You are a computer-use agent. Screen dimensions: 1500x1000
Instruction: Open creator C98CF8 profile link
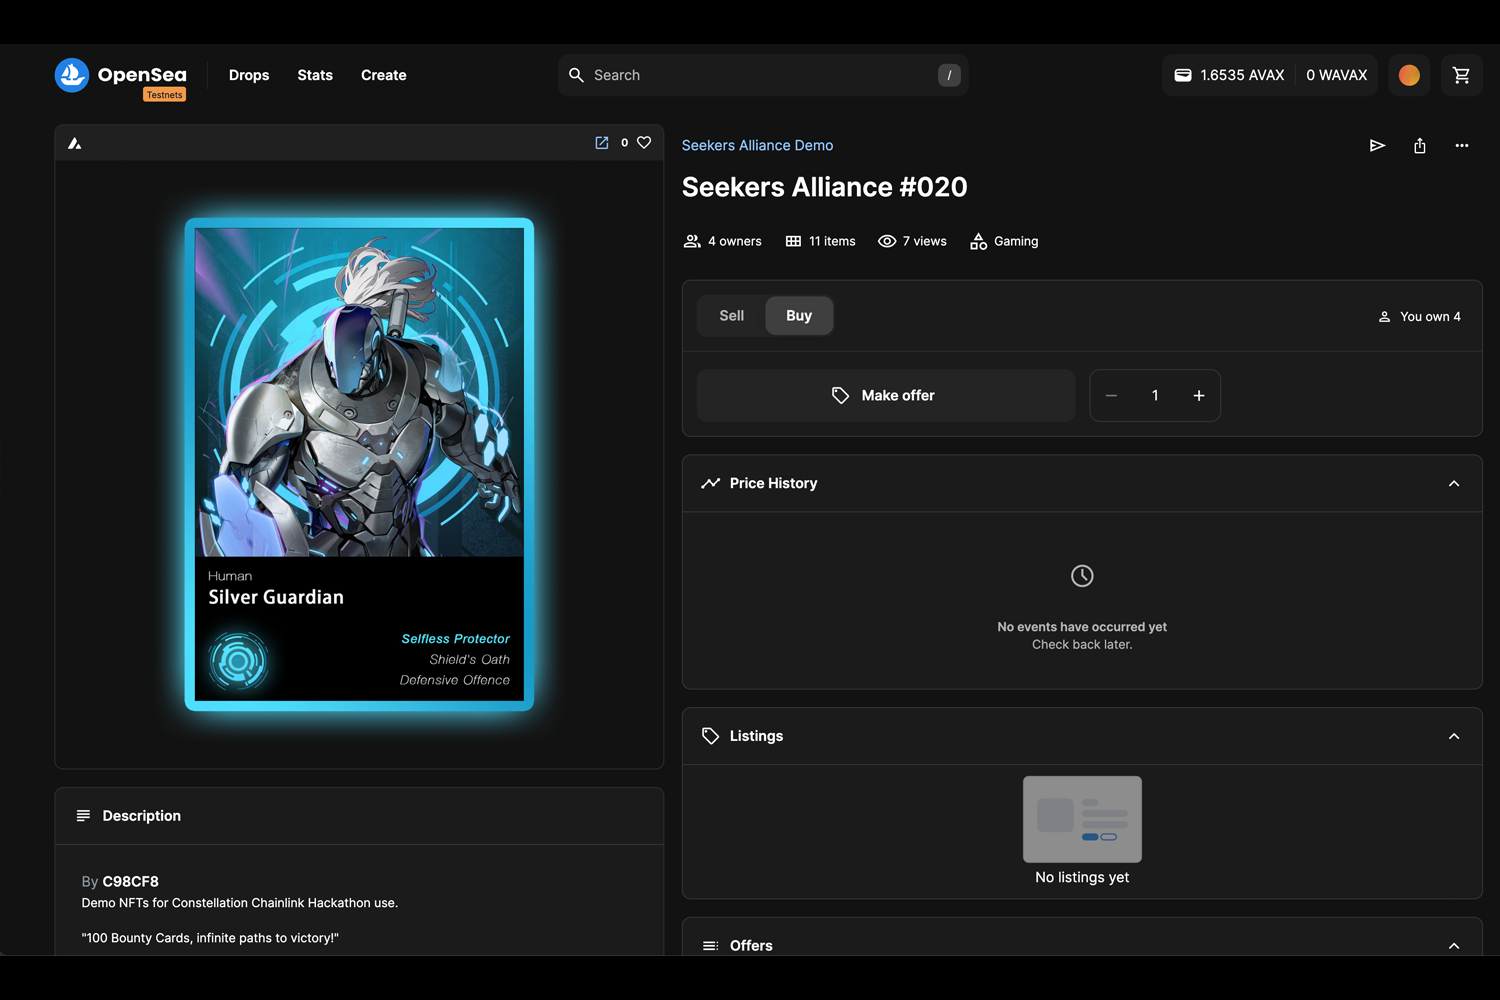130,881
